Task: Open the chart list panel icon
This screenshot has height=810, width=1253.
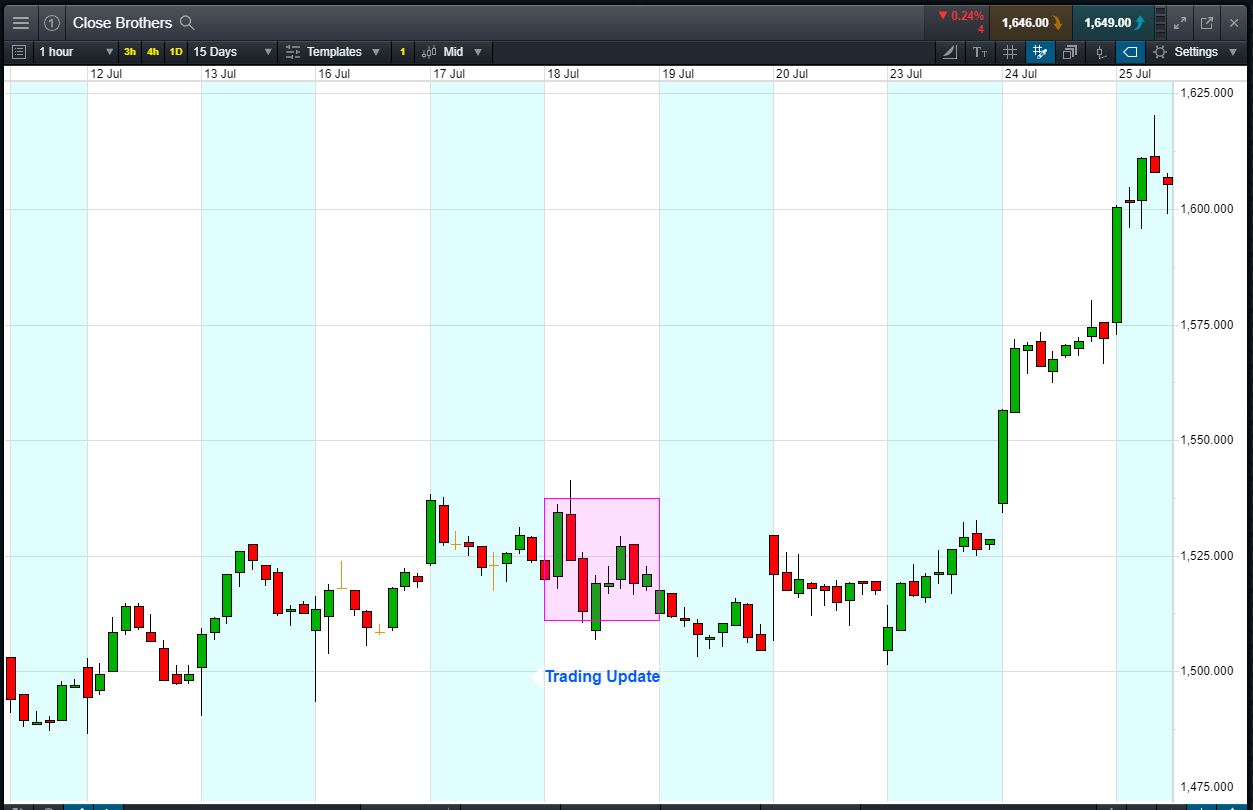Action: [19, 51]
